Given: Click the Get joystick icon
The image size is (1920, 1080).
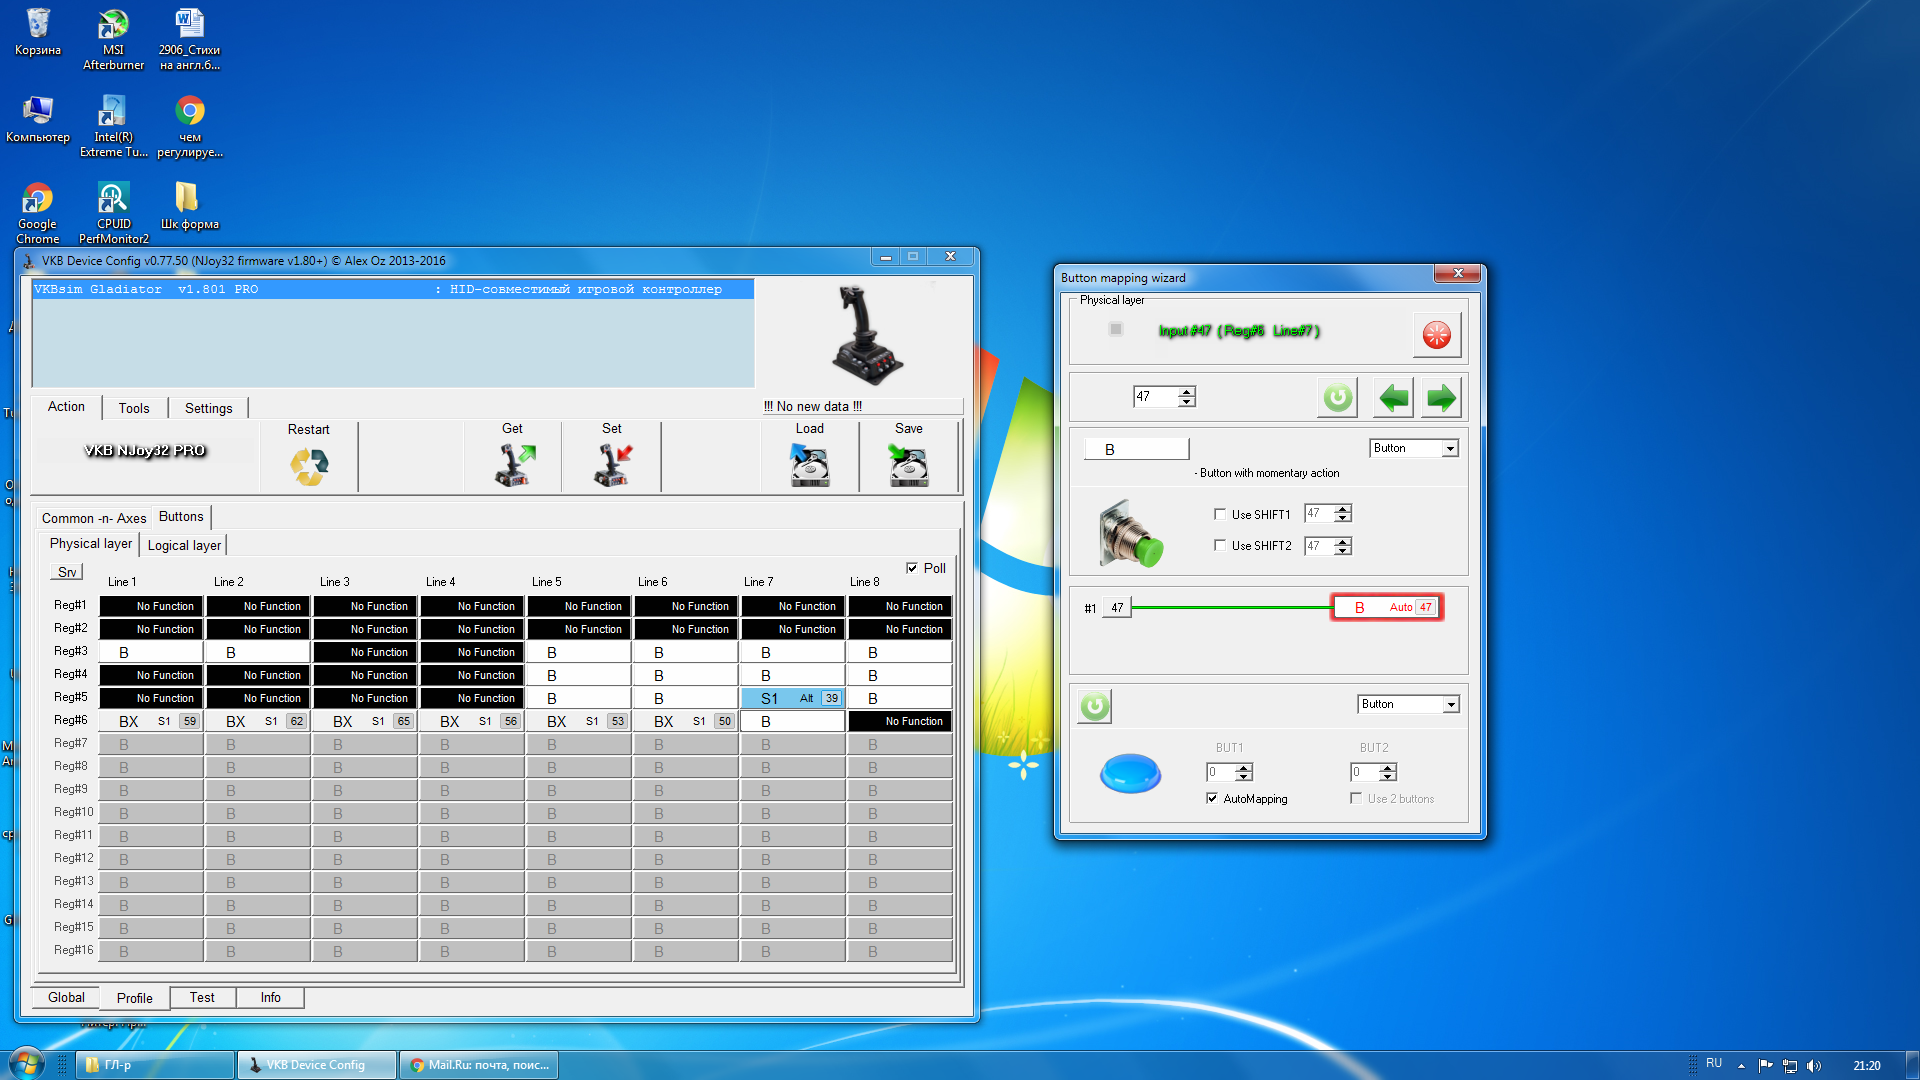Looking at the screenshot, I should [514, 465].
